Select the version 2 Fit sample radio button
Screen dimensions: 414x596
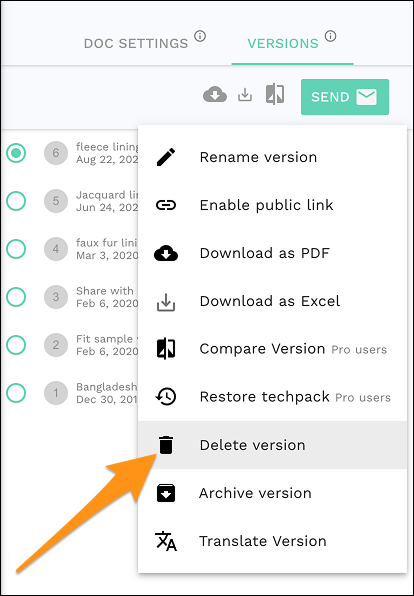coord(16,345)
